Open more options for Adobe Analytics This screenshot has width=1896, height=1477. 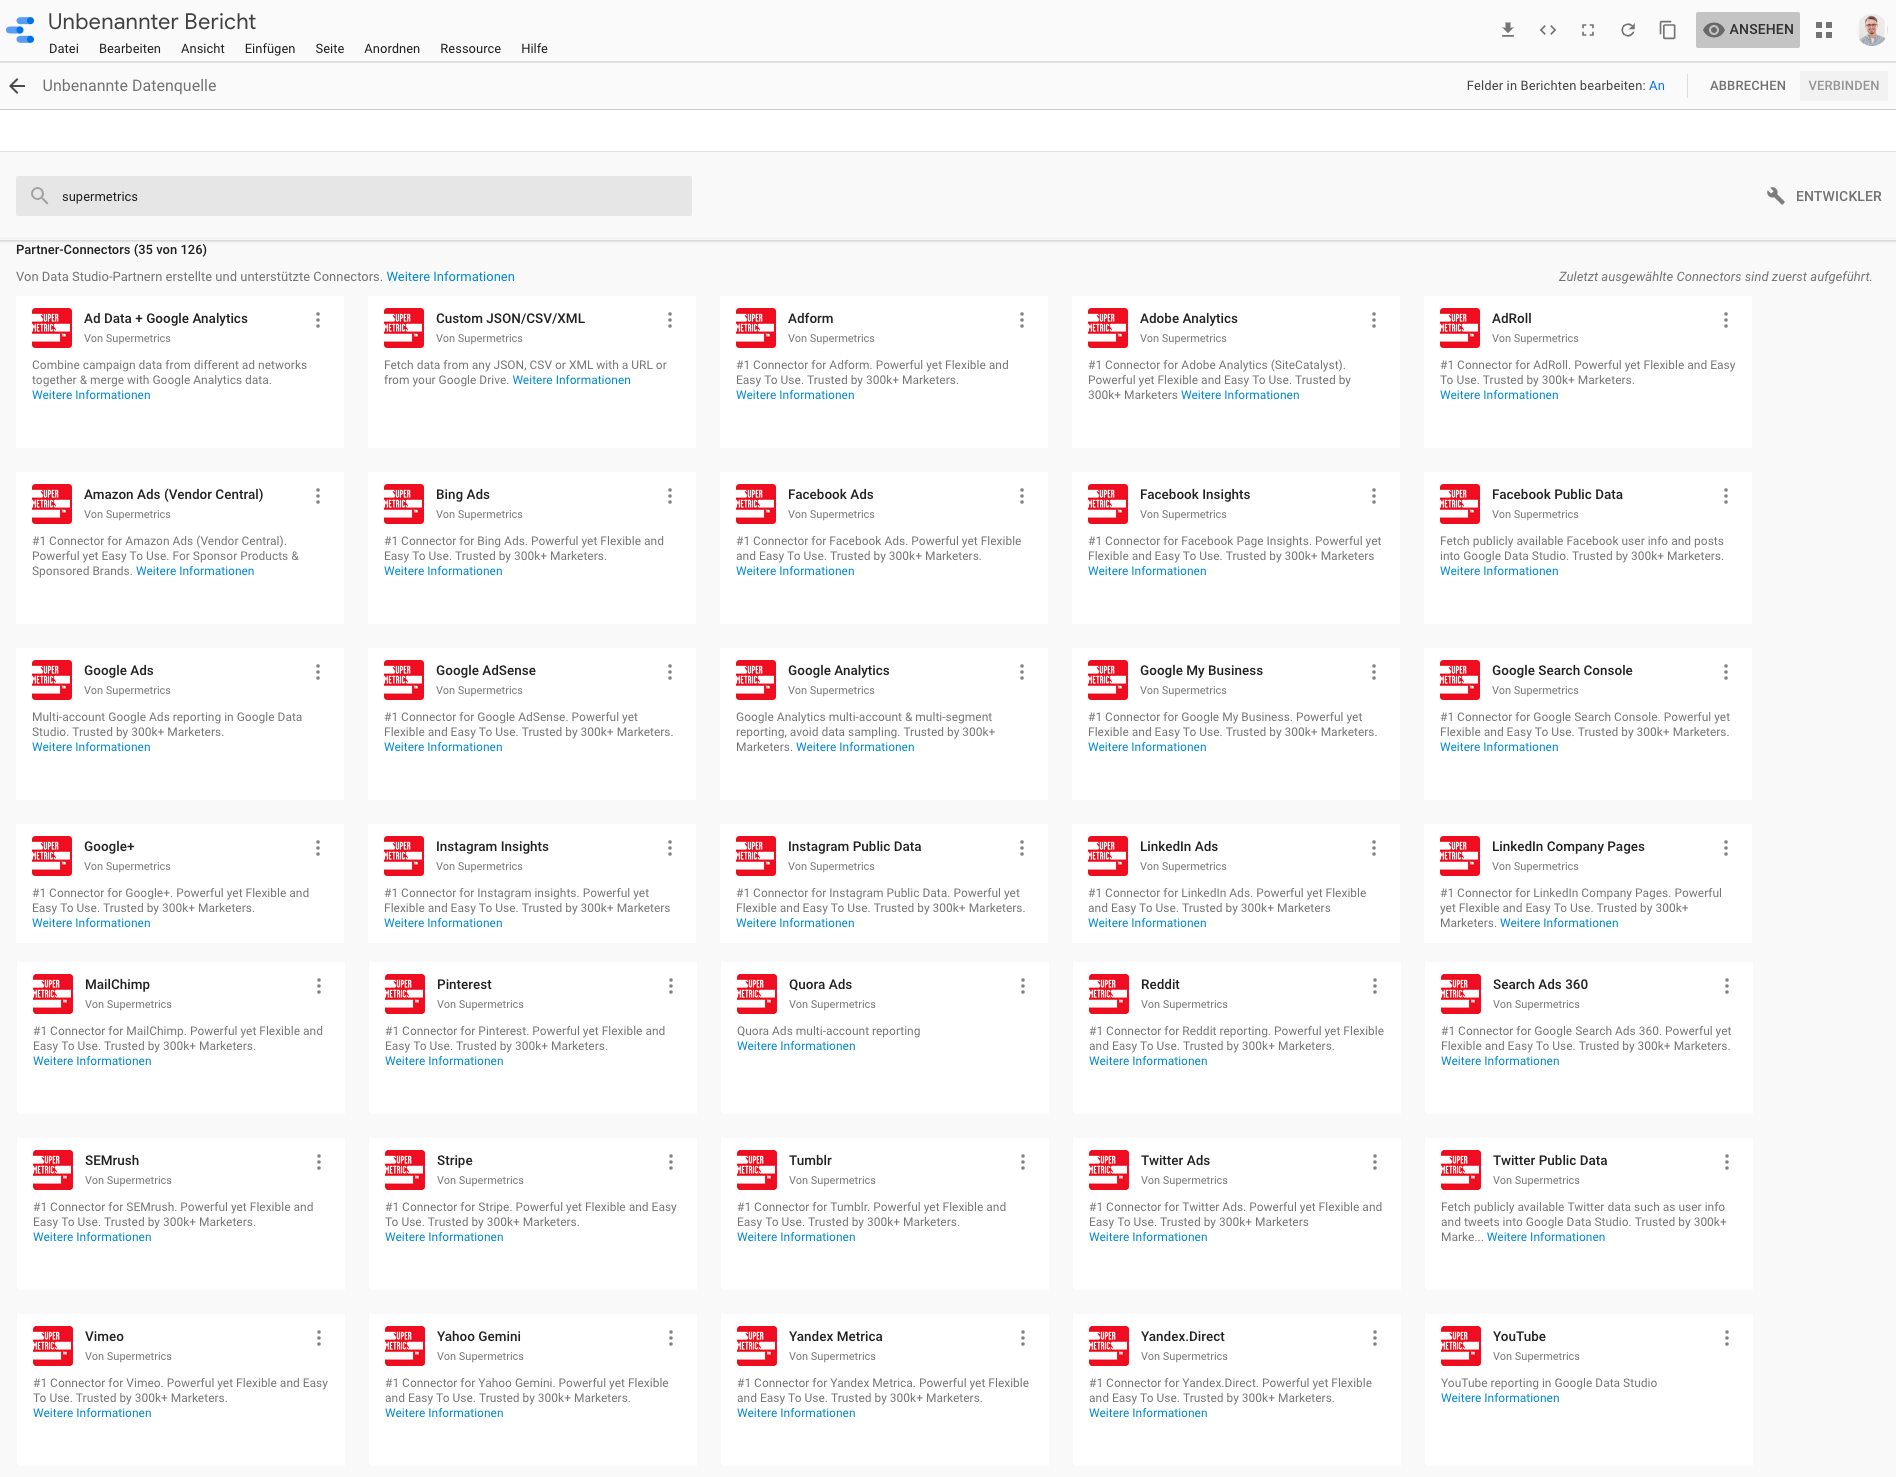[1374, 320]
